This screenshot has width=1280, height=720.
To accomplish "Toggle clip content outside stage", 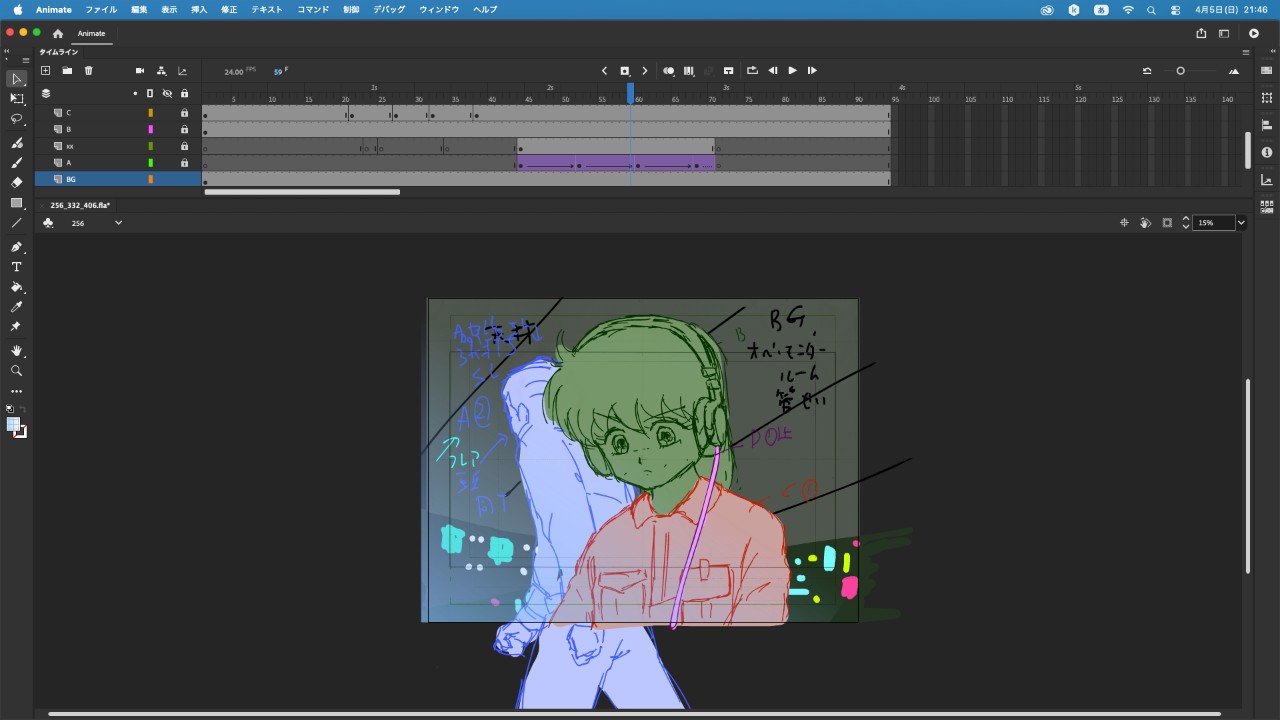I will click(1167, 223).
